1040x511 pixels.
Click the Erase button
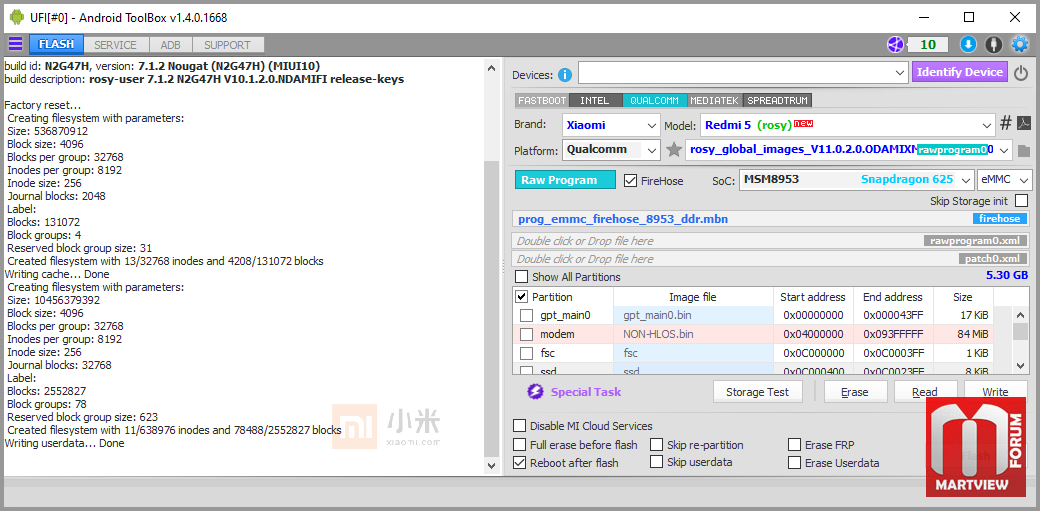click(x=854, y=392)
